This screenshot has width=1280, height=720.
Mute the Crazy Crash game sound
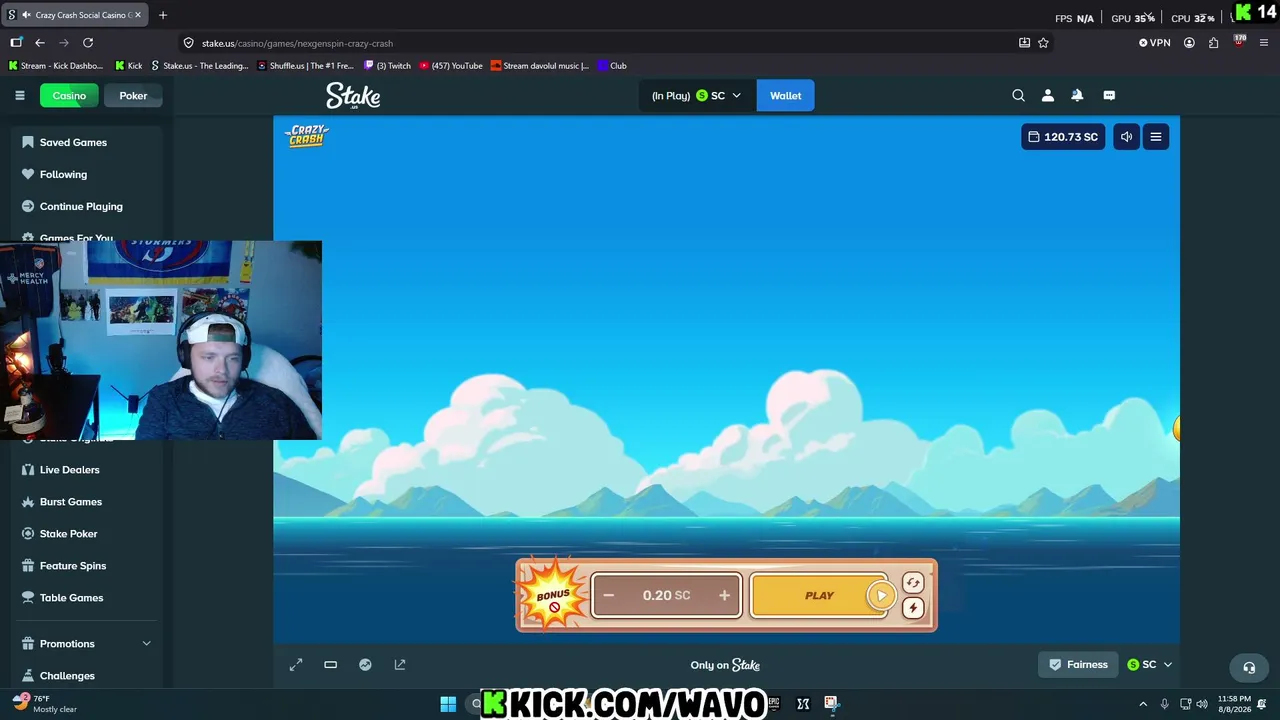[1126, 137]
